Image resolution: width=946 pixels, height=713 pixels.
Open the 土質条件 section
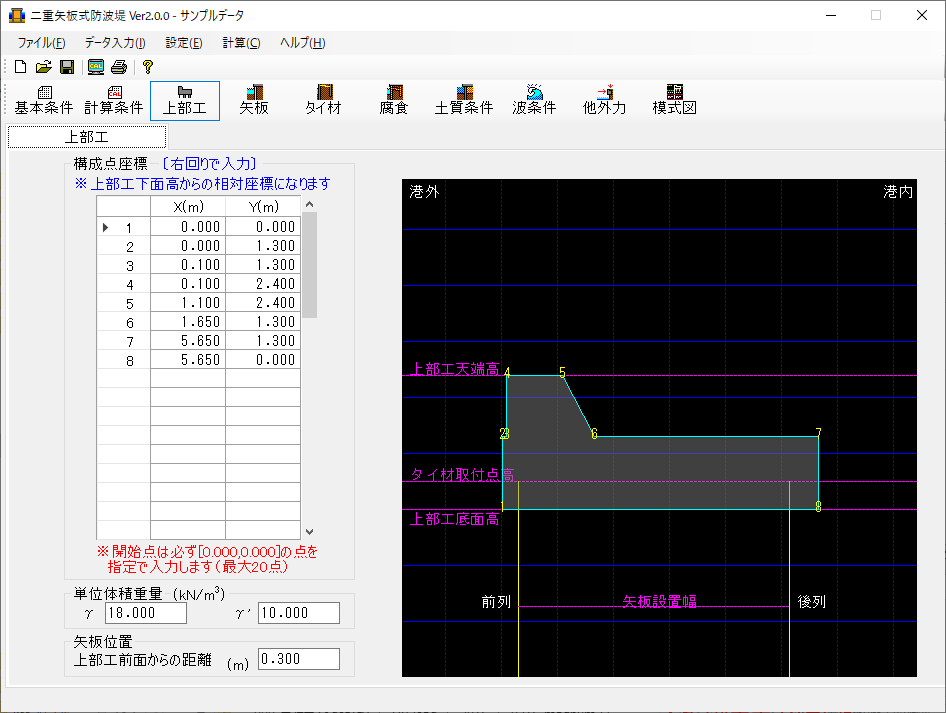[464, 101]
